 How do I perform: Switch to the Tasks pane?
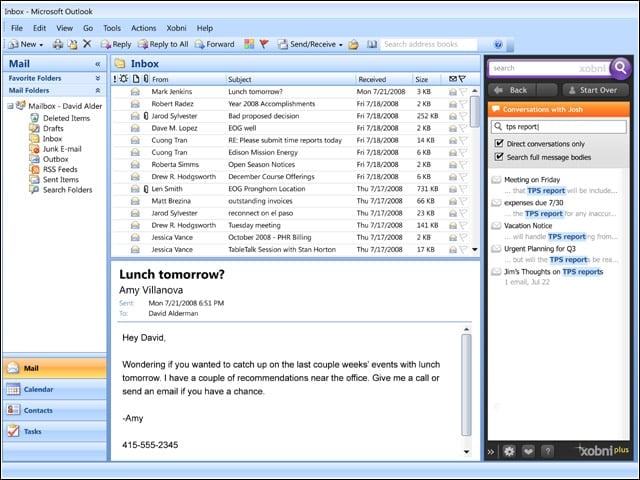(54, 431)
